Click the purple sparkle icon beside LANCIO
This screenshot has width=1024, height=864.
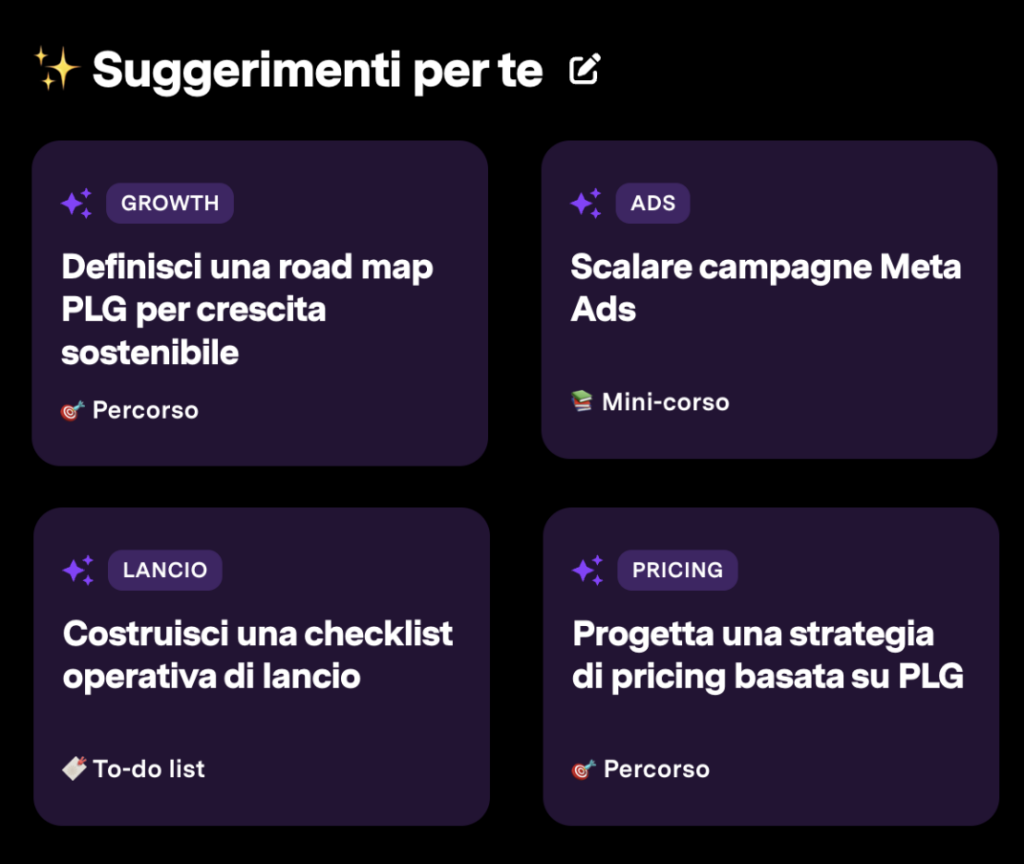click(78, 570)
